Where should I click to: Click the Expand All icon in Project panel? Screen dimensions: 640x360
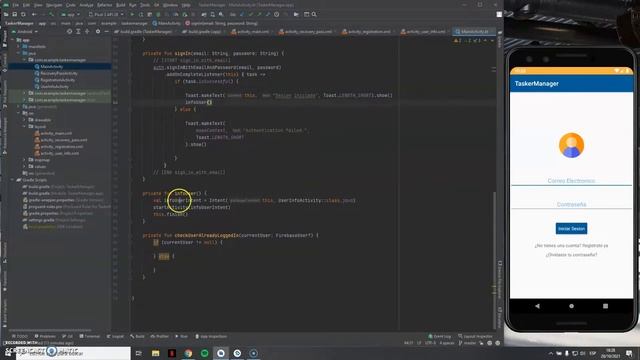(78, 31)
